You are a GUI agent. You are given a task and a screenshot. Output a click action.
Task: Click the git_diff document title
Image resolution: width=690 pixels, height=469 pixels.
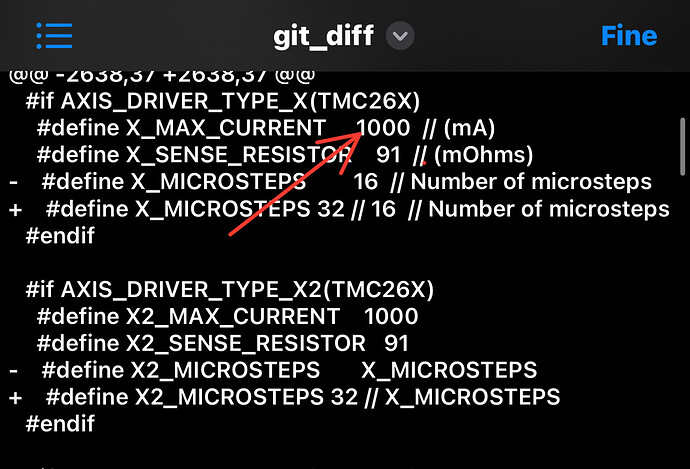(323, 36)
